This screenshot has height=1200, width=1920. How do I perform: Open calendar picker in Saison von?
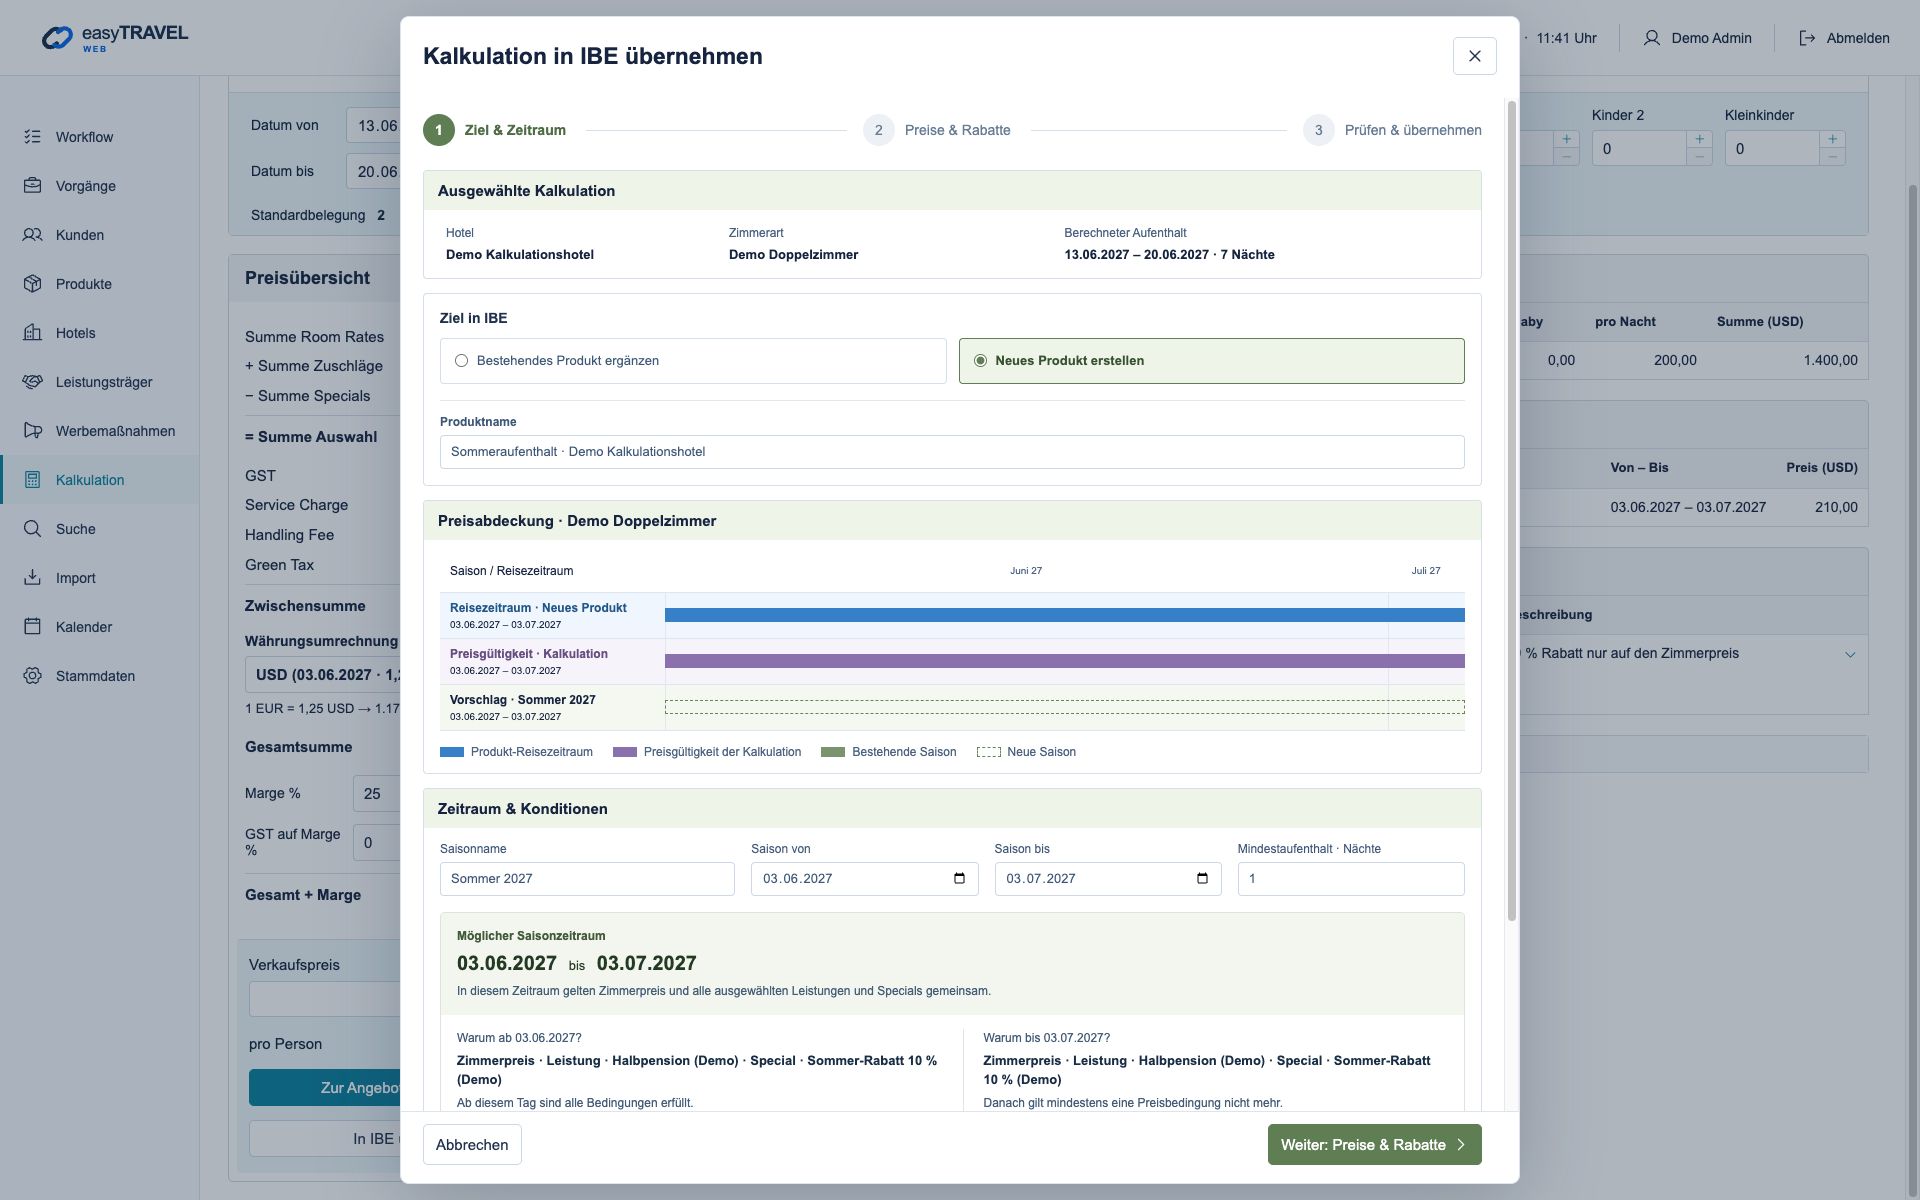pyautogui.click(x=959, y=879)
